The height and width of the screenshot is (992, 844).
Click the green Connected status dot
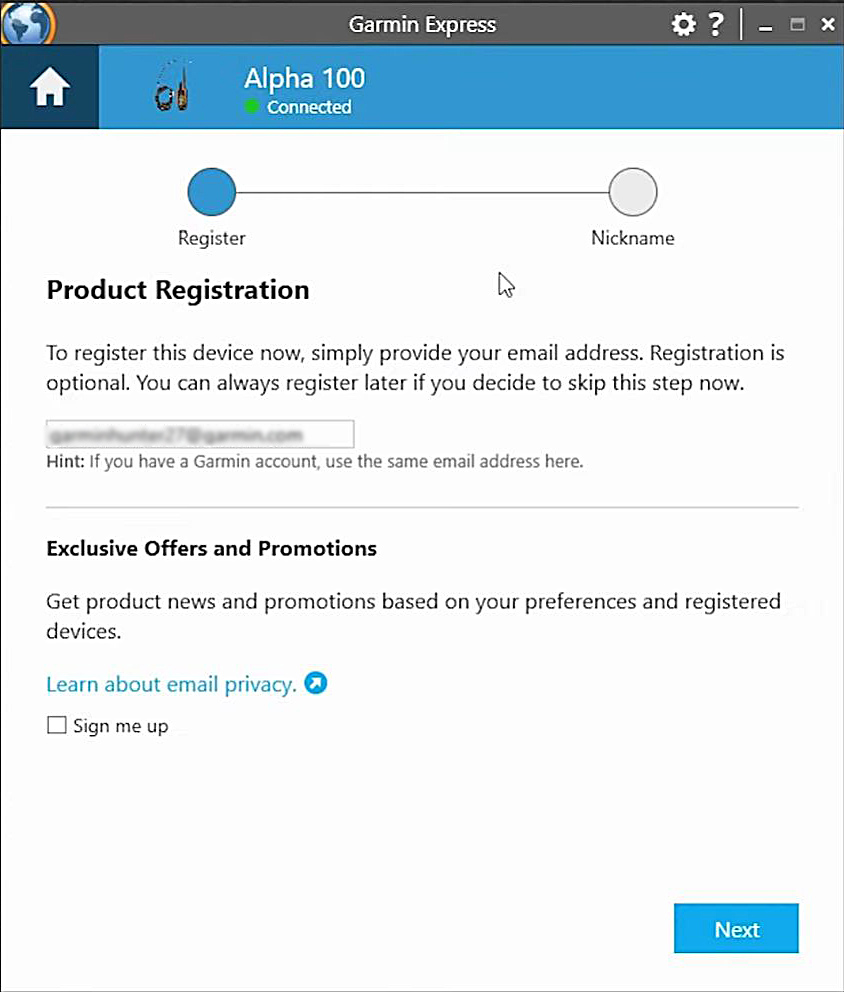click(251, 107)
